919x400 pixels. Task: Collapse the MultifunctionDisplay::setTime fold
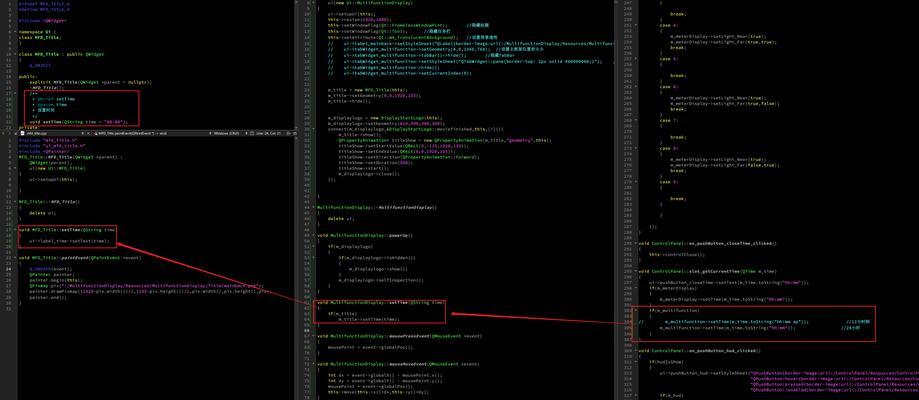[315, 303]
